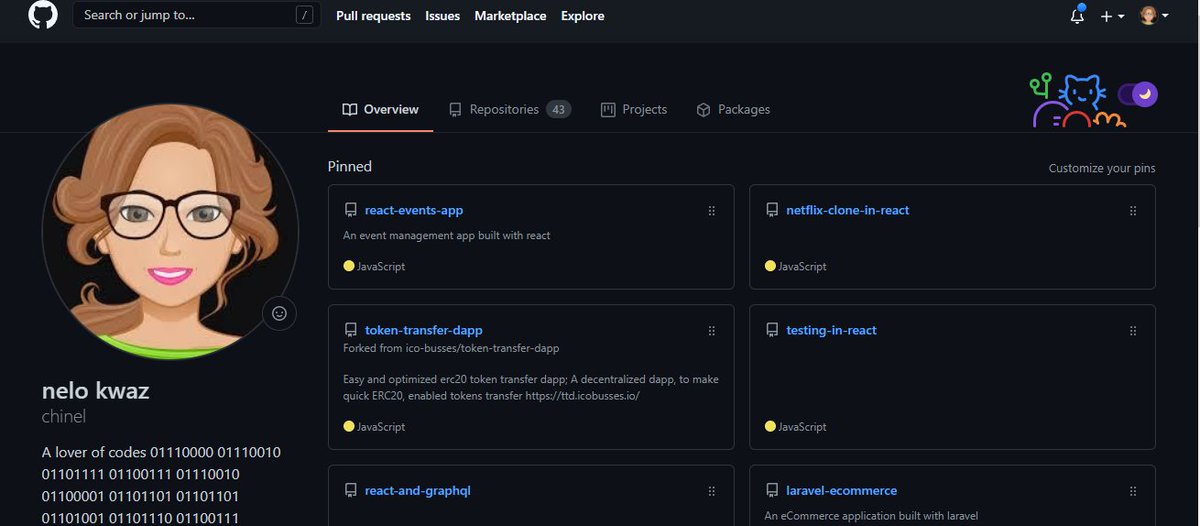The image size is (1200, 526).
Task: Open the notifications bell
Action: click(1077, 16)
